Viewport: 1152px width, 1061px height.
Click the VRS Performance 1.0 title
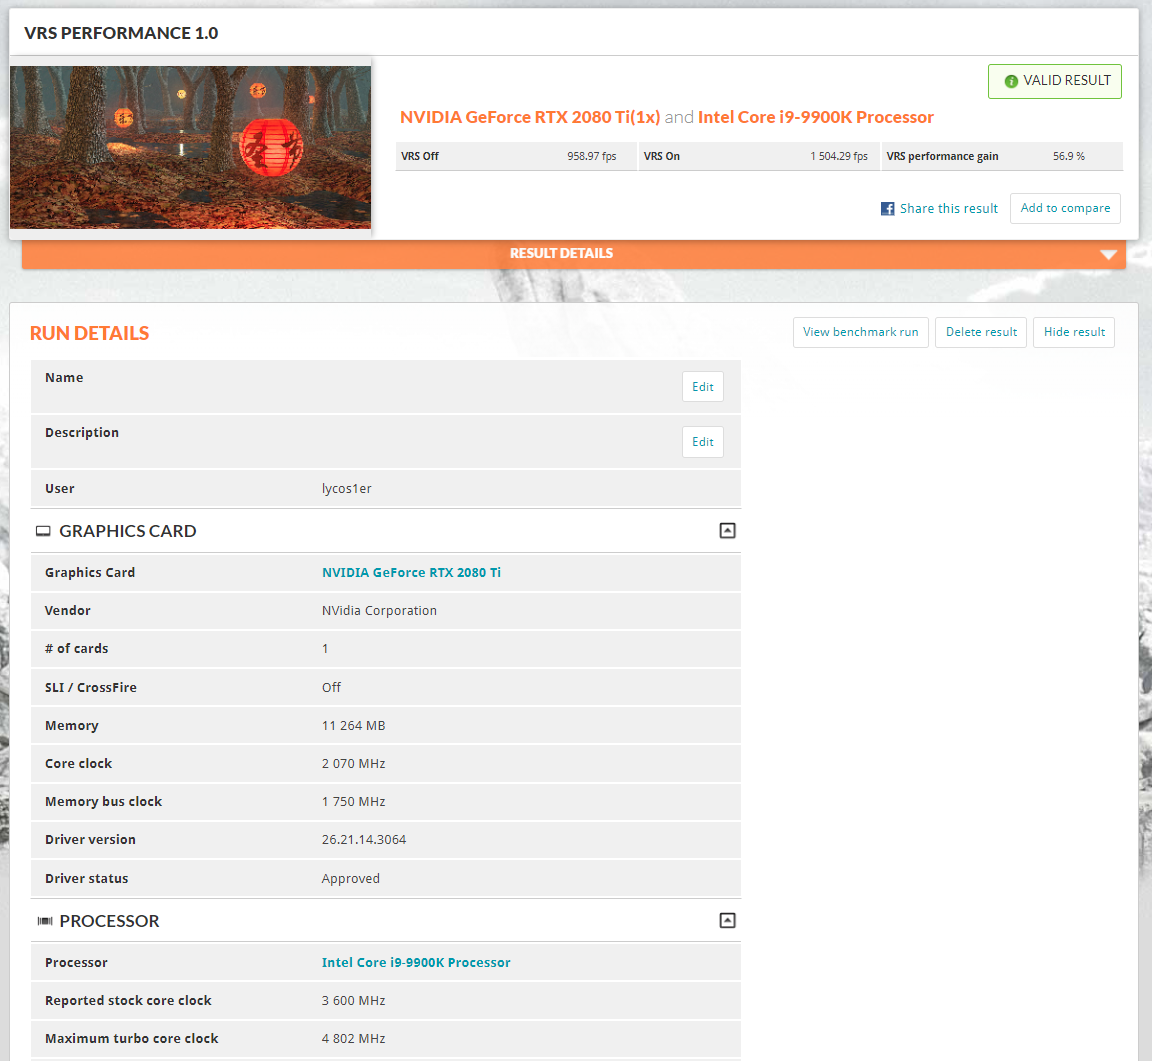point(121,33)
